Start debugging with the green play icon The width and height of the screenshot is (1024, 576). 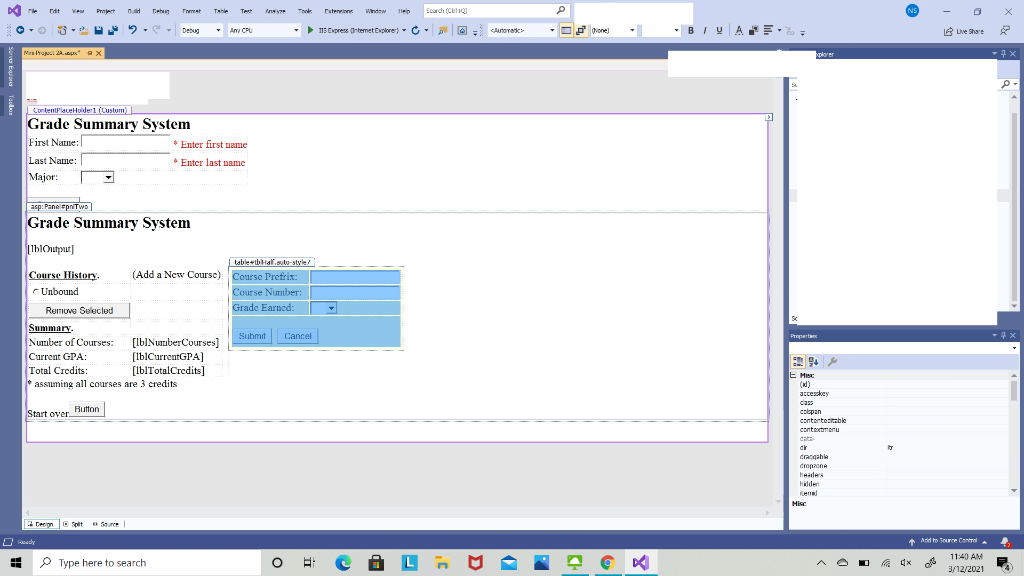tap(310, 30)
